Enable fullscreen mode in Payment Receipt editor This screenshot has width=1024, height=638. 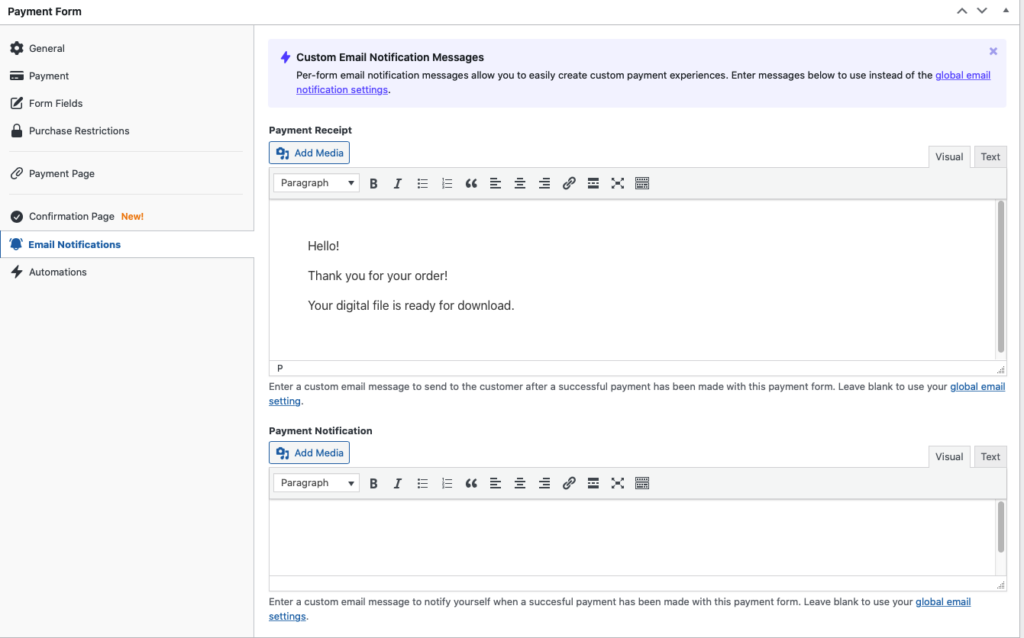(x=617, y=184)
